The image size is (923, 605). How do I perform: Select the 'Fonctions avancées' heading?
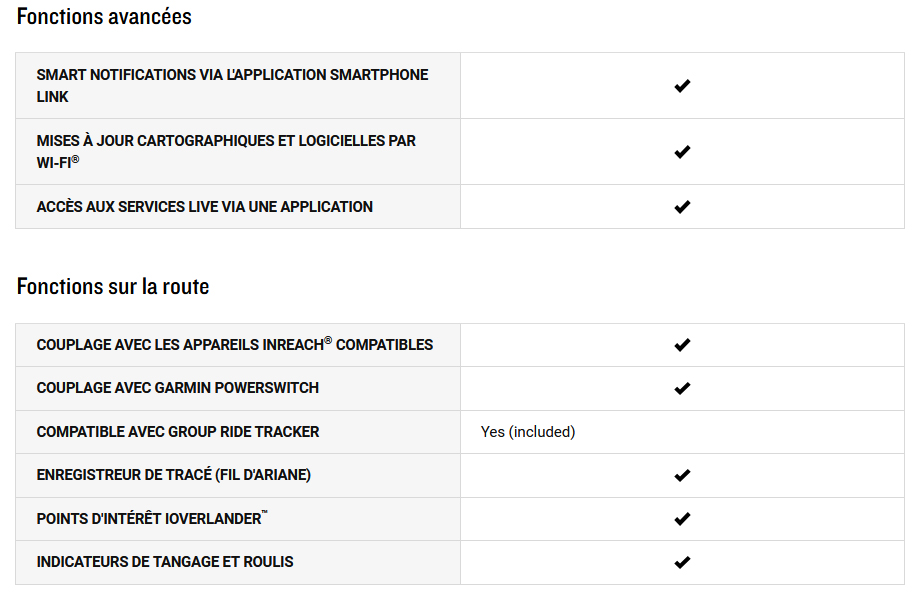[104, 16]
